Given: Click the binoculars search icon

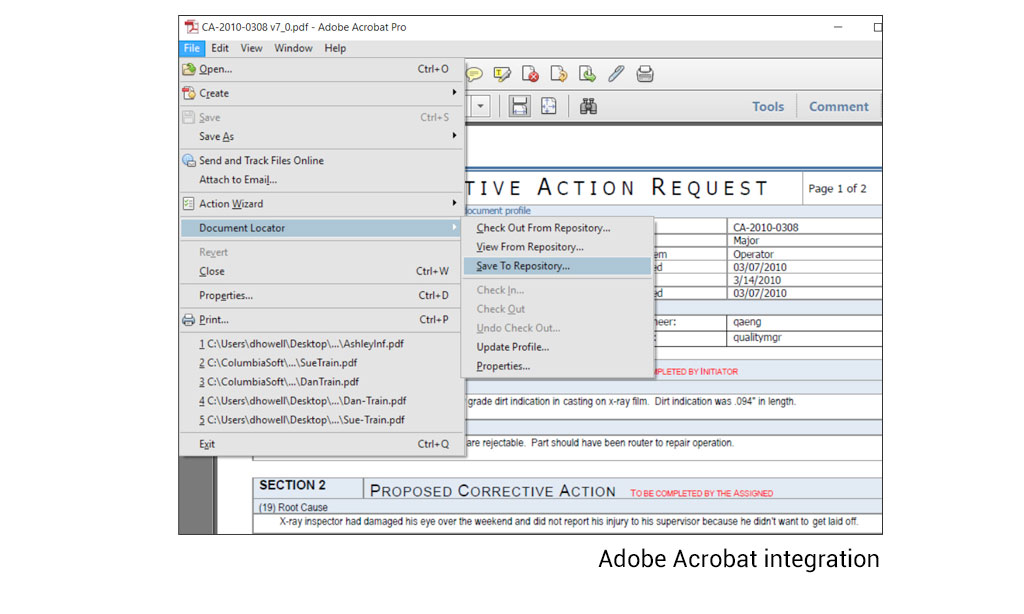Looking at the screenshot, I should coord(588,106).
